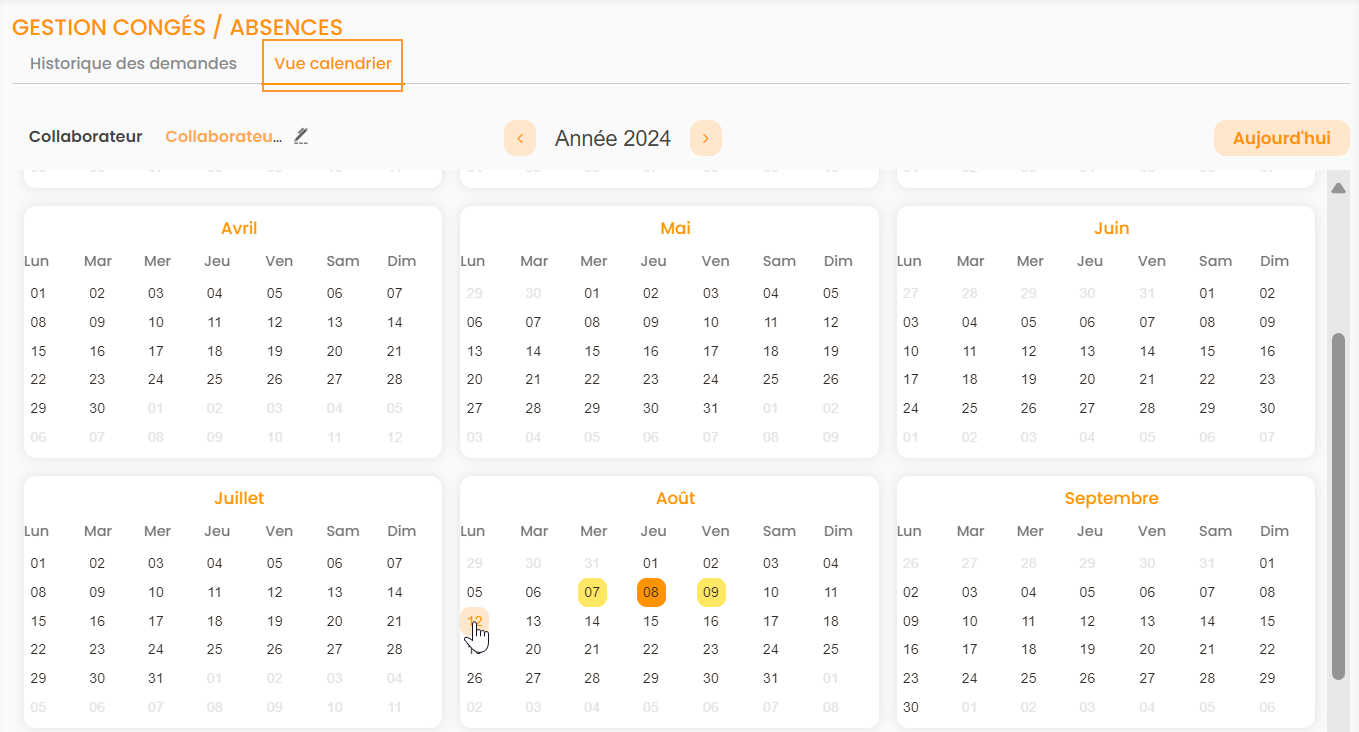This screenshot has width=1359, height=732.
Task: Click the vertical scrollbar thumb
Action: (x=1338, y=505)
